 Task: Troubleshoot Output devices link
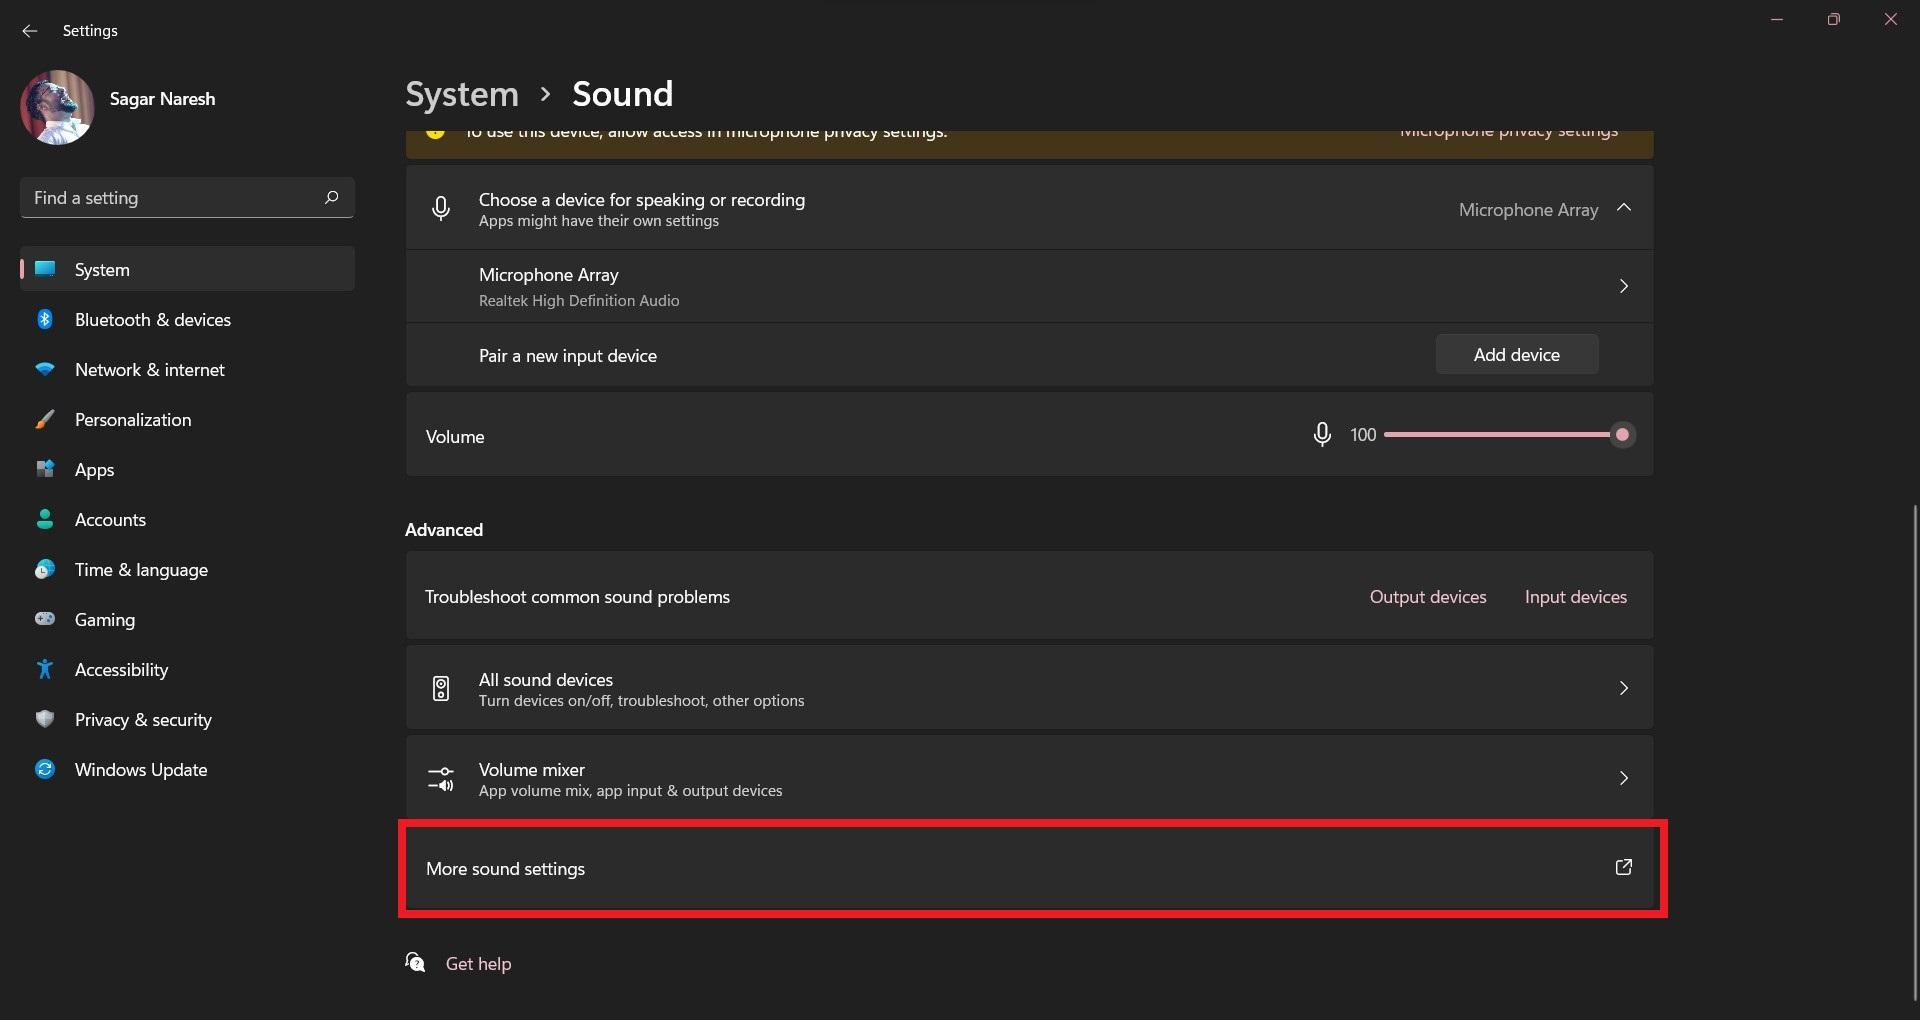pos(1427,597)
